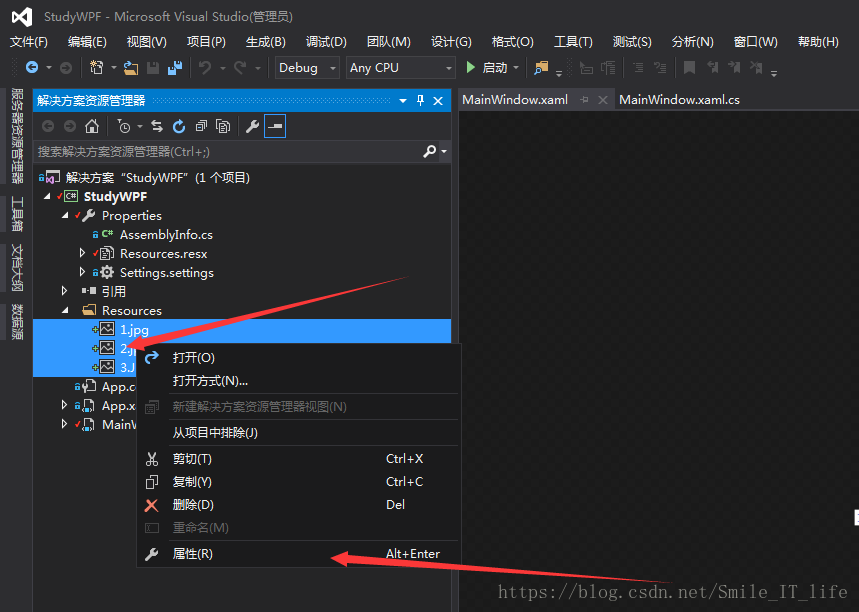Open the 视图(V) menu
Viewport: 859px width, 612px height.
(x=146, y=42)
